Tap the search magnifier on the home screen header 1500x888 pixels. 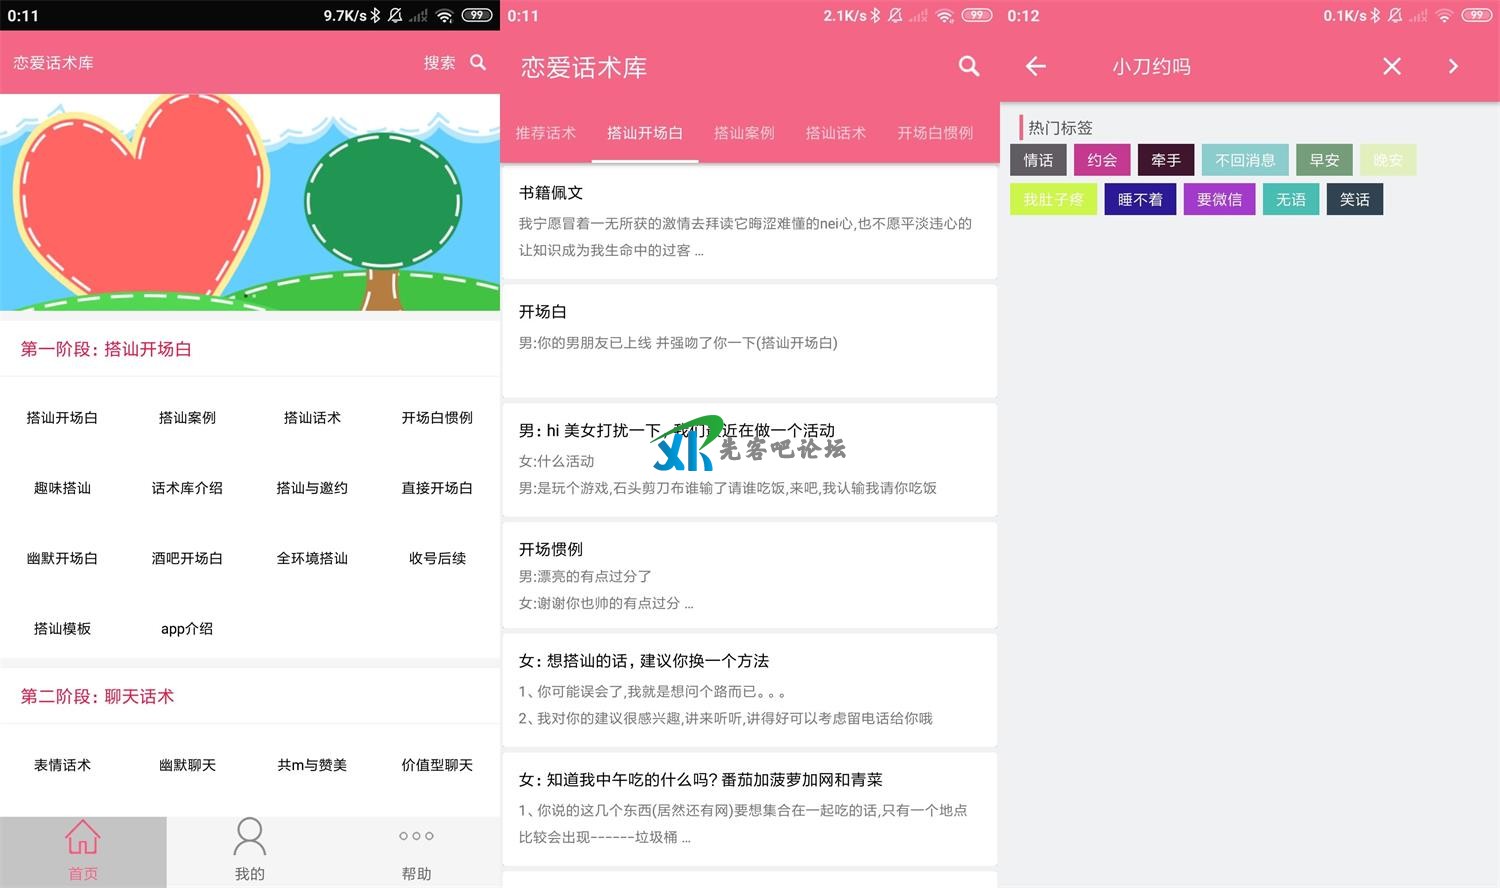point(478,62)
